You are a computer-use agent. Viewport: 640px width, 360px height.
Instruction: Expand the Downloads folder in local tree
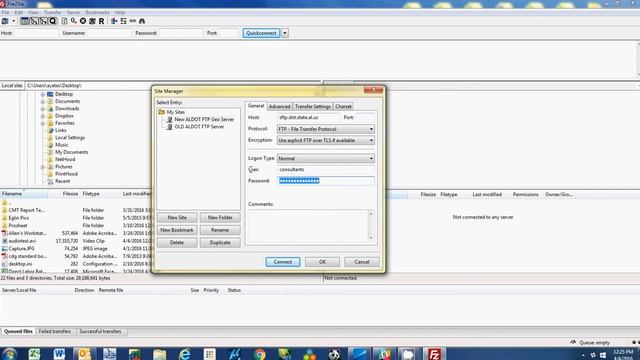pos(42,109)
